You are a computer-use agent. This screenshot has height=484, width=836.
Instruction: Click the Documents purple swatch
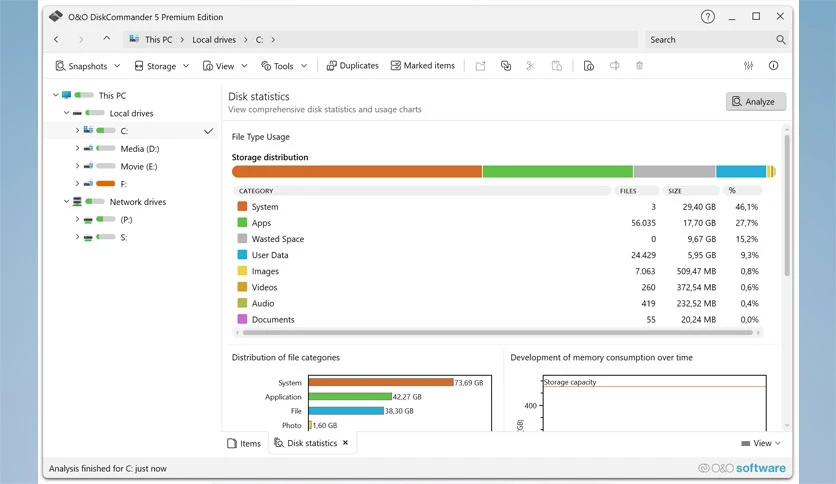tap(242, 319)
